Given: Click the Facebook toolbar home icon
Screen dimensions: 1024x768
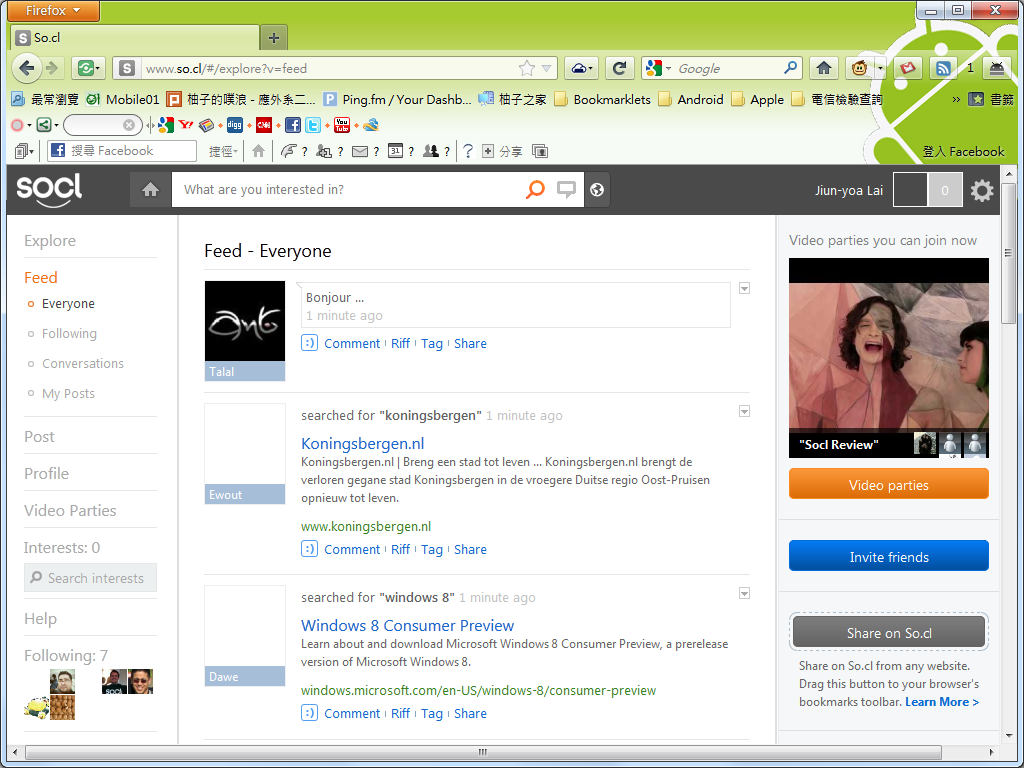Looking at the screenshot, I should [259, 151].
